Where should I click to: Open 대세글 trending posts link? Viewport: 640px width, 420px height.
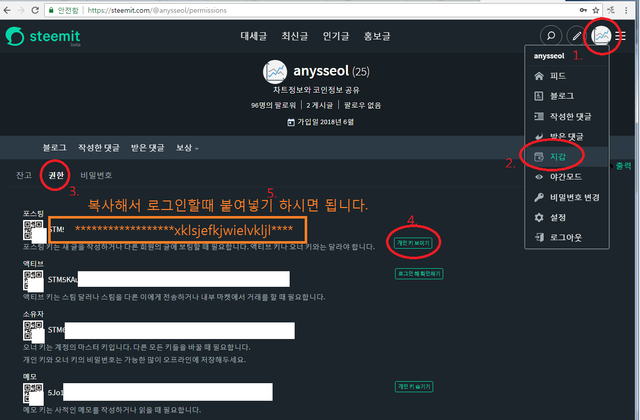[253, 36]
